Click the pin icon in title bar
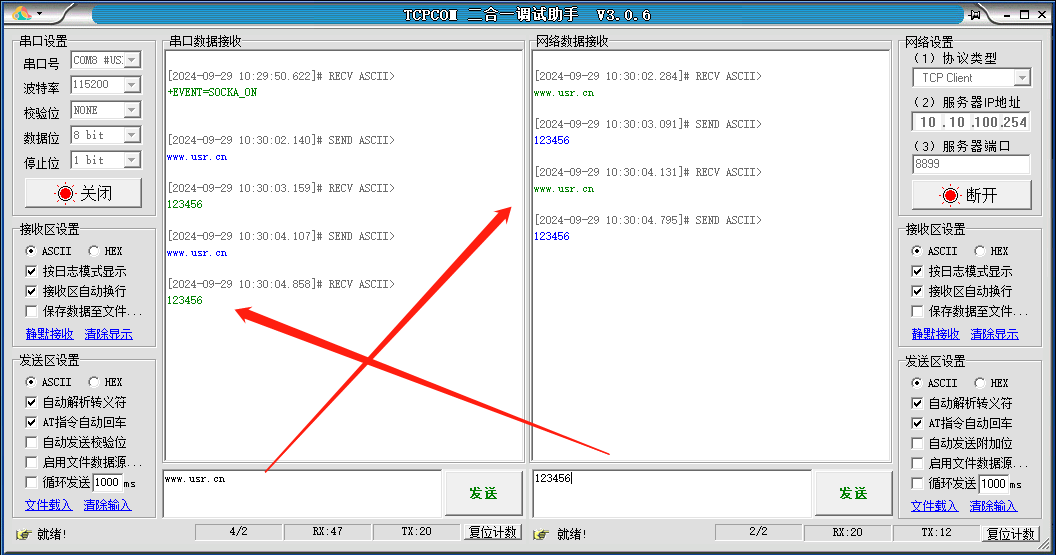The width and height of the screenshot is (1056, 555). point(975,14)
